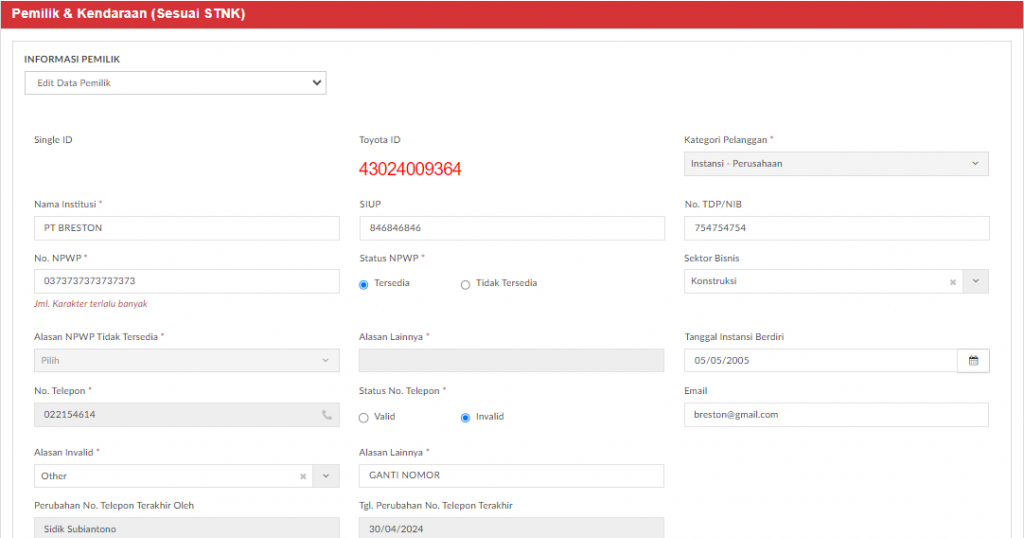The width and height of the screenshot is (1024, 538).
Task: Edit the Nama Institusi field PT BRESTON
Action: tap(187, 228)
